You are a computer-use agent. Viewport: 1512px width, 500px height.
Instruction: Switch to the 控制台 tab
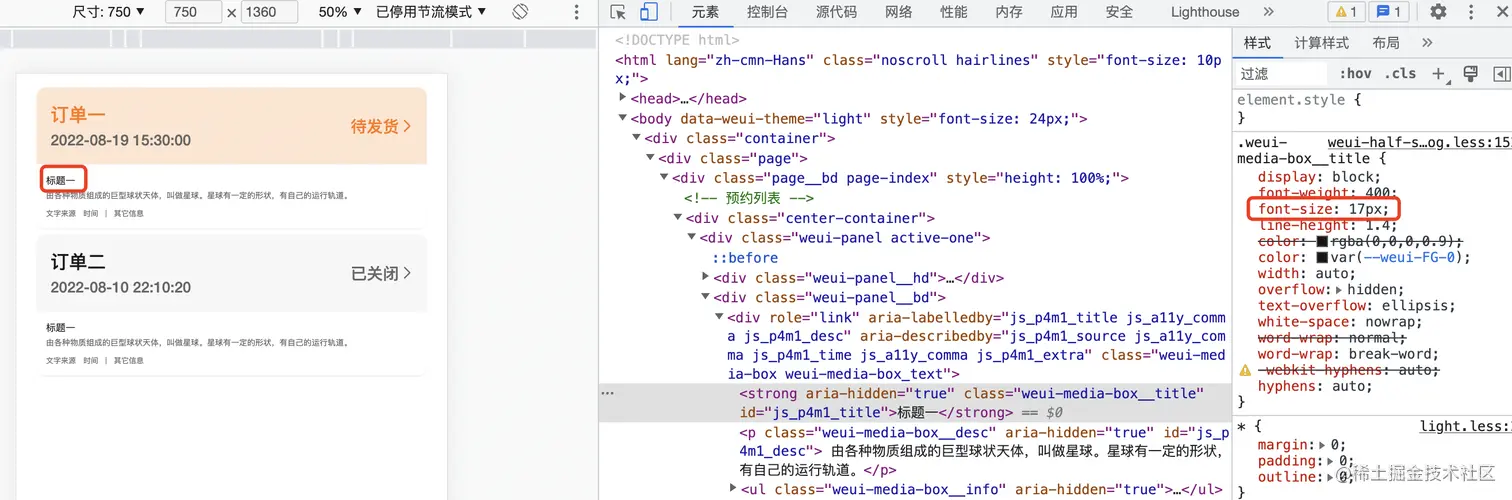point(767,12)
